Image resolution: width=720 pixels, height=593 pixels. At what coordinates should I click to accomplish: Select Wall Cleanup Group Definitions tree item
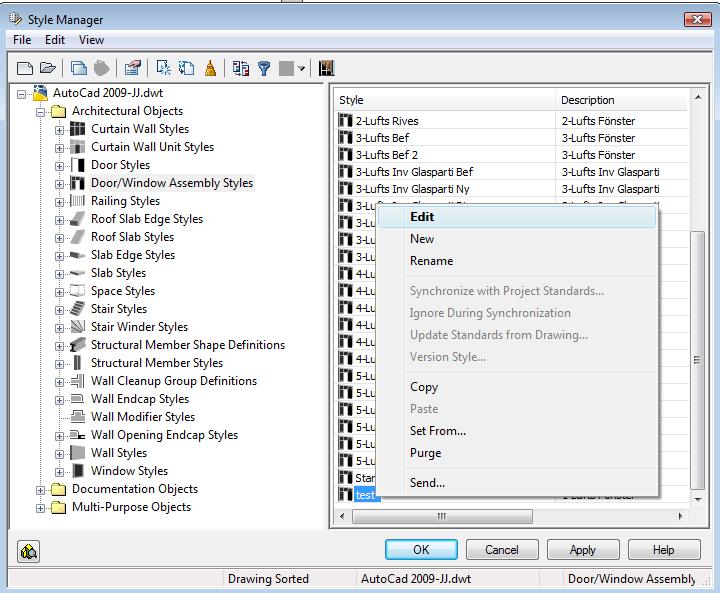tap(174, 381)
